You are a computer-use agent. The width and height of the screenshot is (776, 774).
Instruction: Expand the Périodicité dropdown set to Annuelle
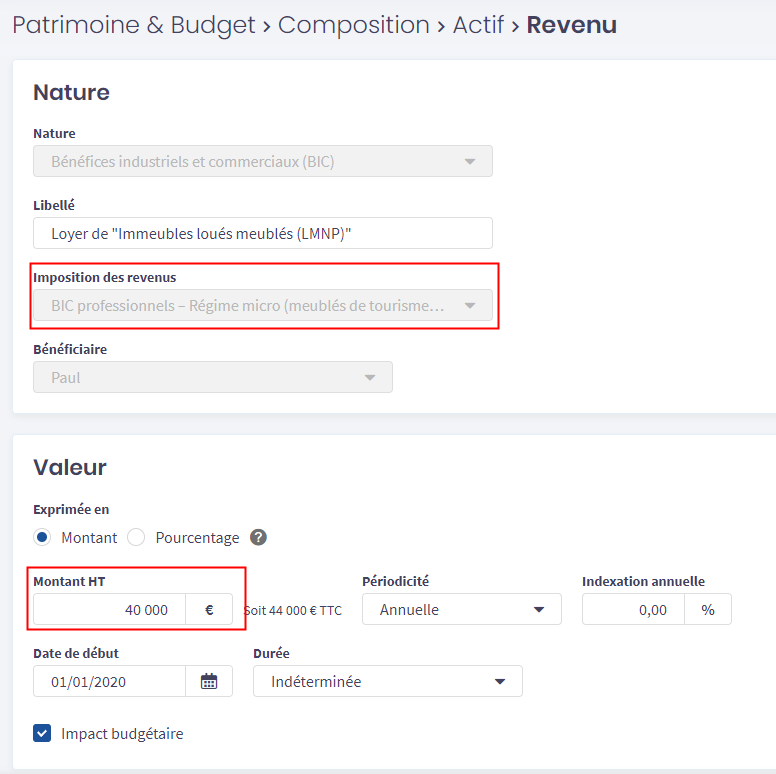click(461, 609)
